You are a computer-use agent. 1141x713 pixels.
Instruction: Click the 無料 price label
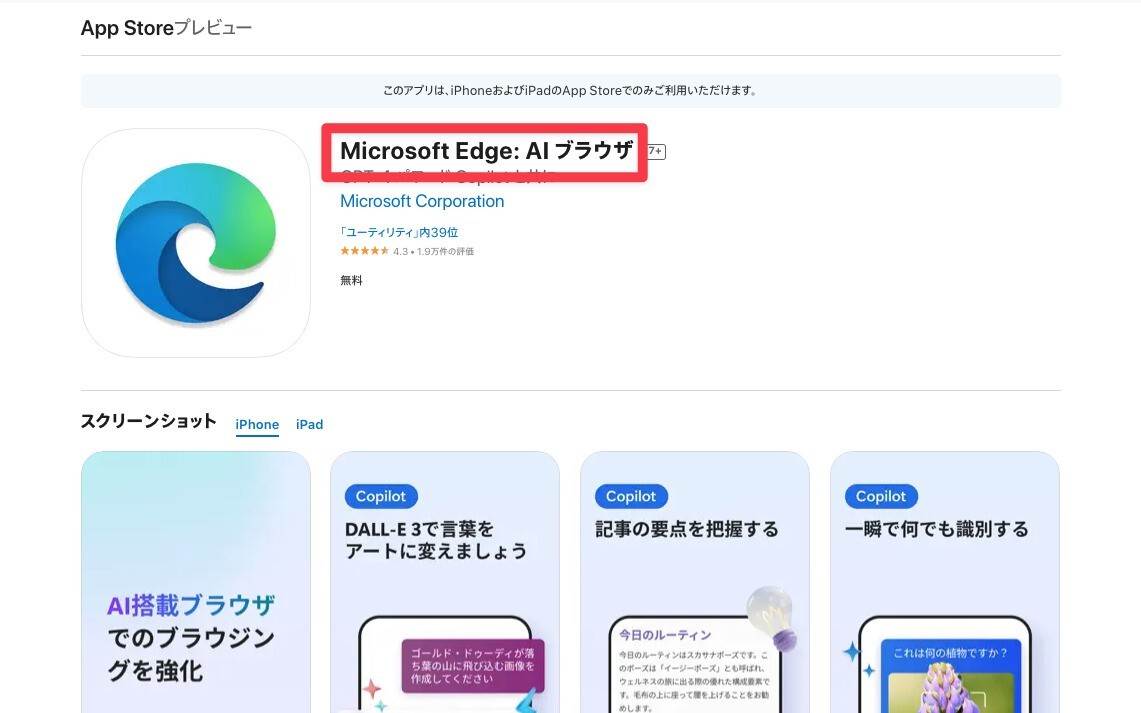[351, 280]
